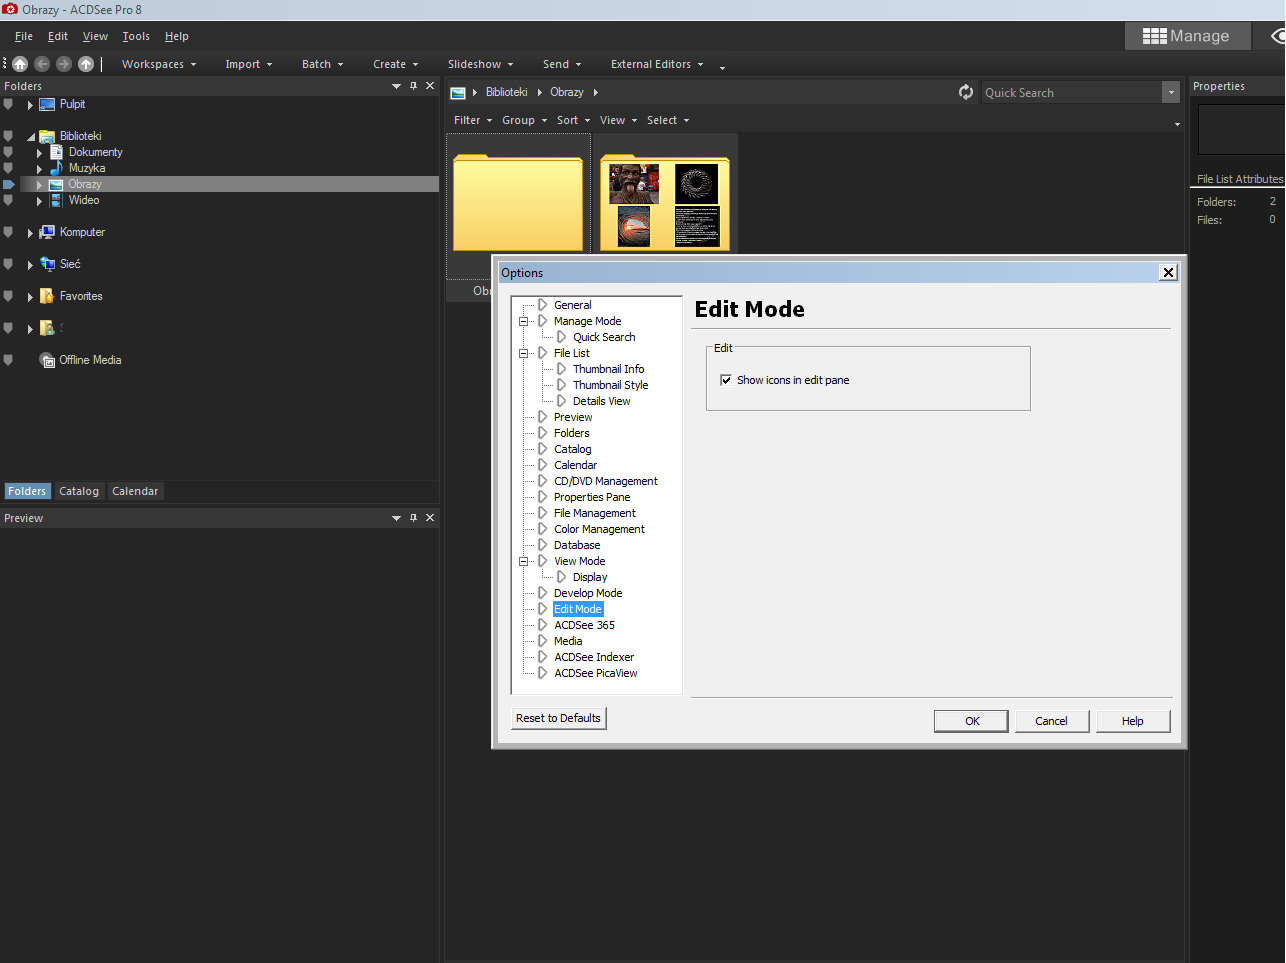Select Color Management in options tree
This screenshot has height=963, width=1286.
(599, 529)
